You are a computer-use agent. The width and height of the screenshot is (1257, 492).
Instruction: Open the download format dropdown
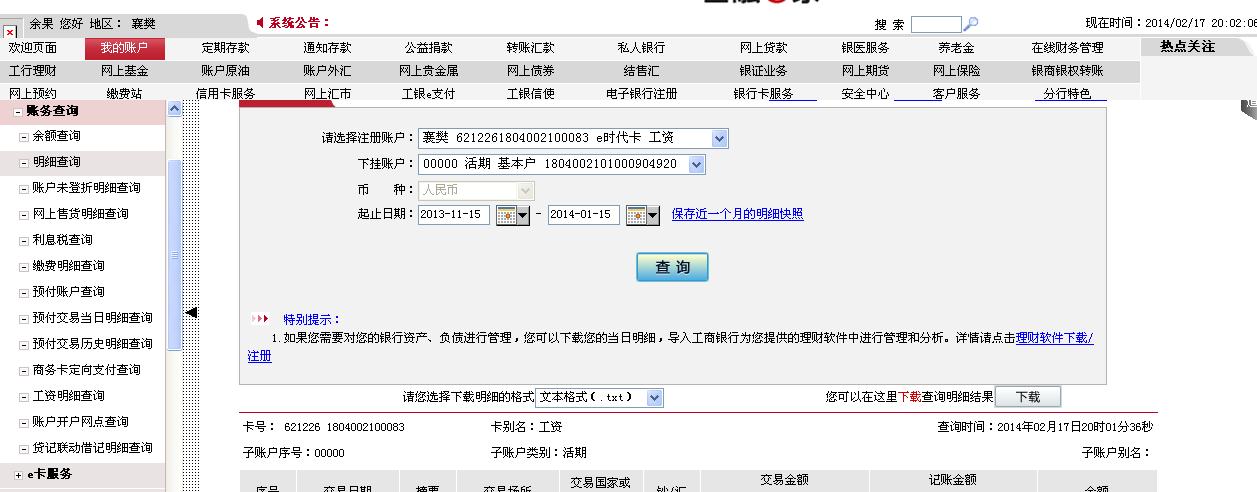click(x=655, y=398)
